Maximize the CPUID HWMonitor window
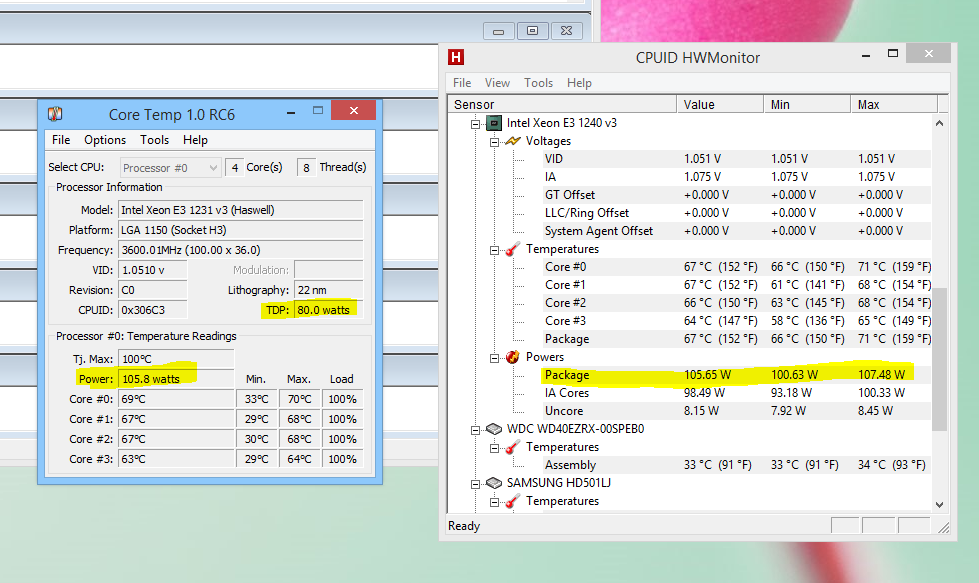 [893, 54]
